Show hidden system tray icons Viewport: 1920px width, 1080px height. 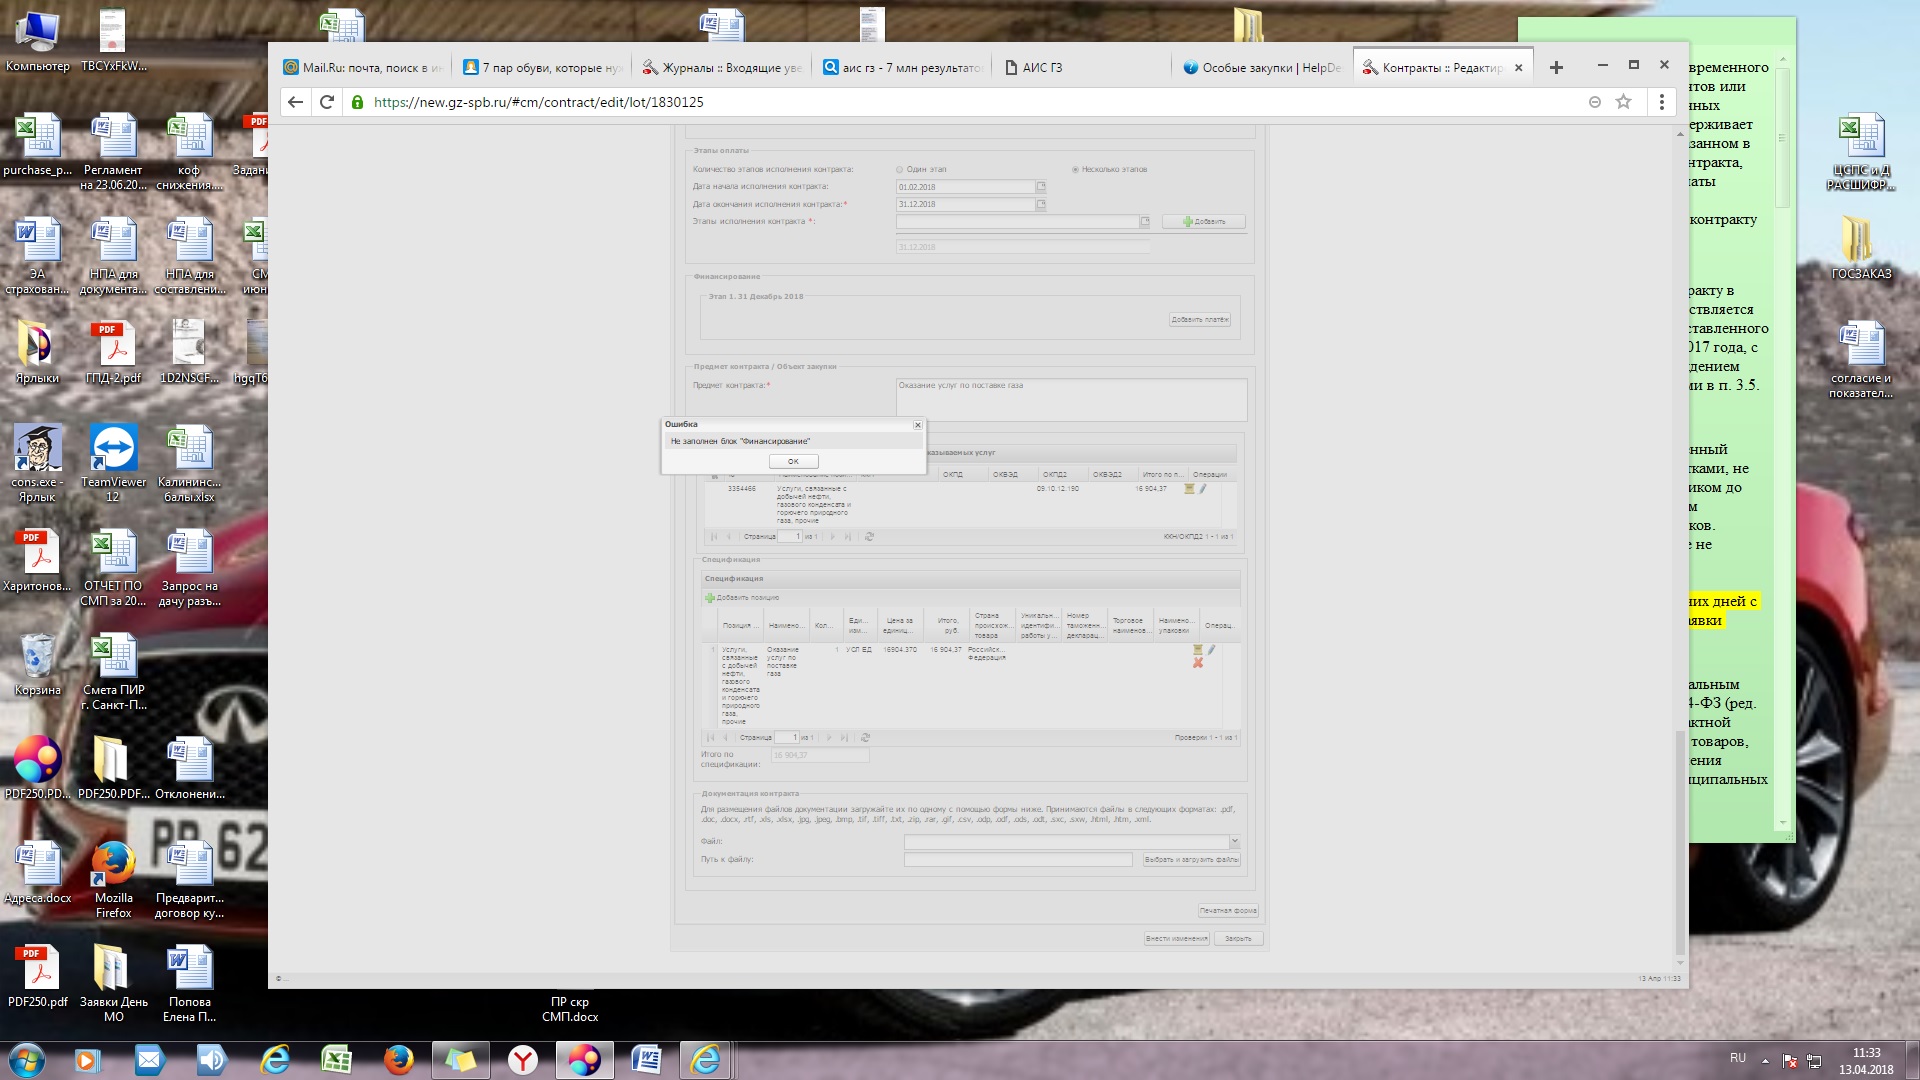pyautogui.click(x=1765, y=1060)
